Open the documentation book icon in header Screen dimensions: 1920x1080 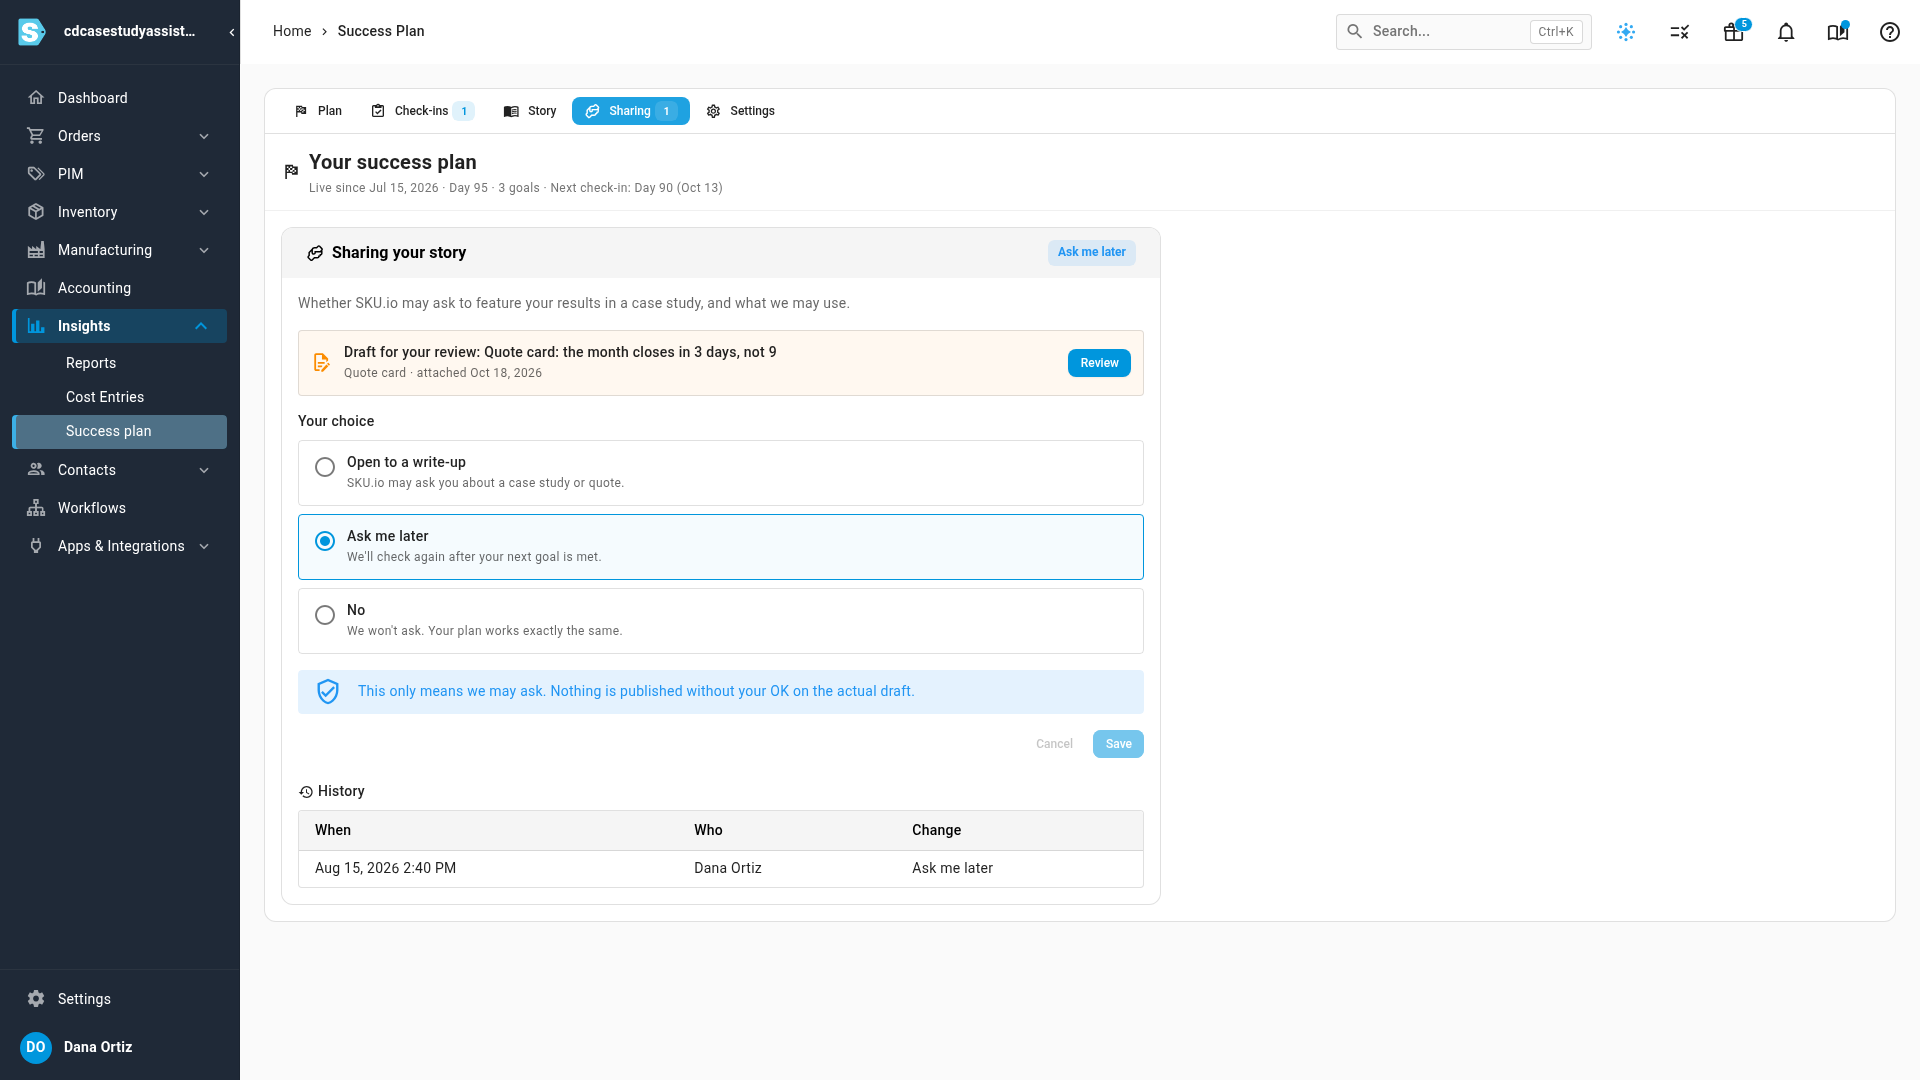click(1838, 32)
